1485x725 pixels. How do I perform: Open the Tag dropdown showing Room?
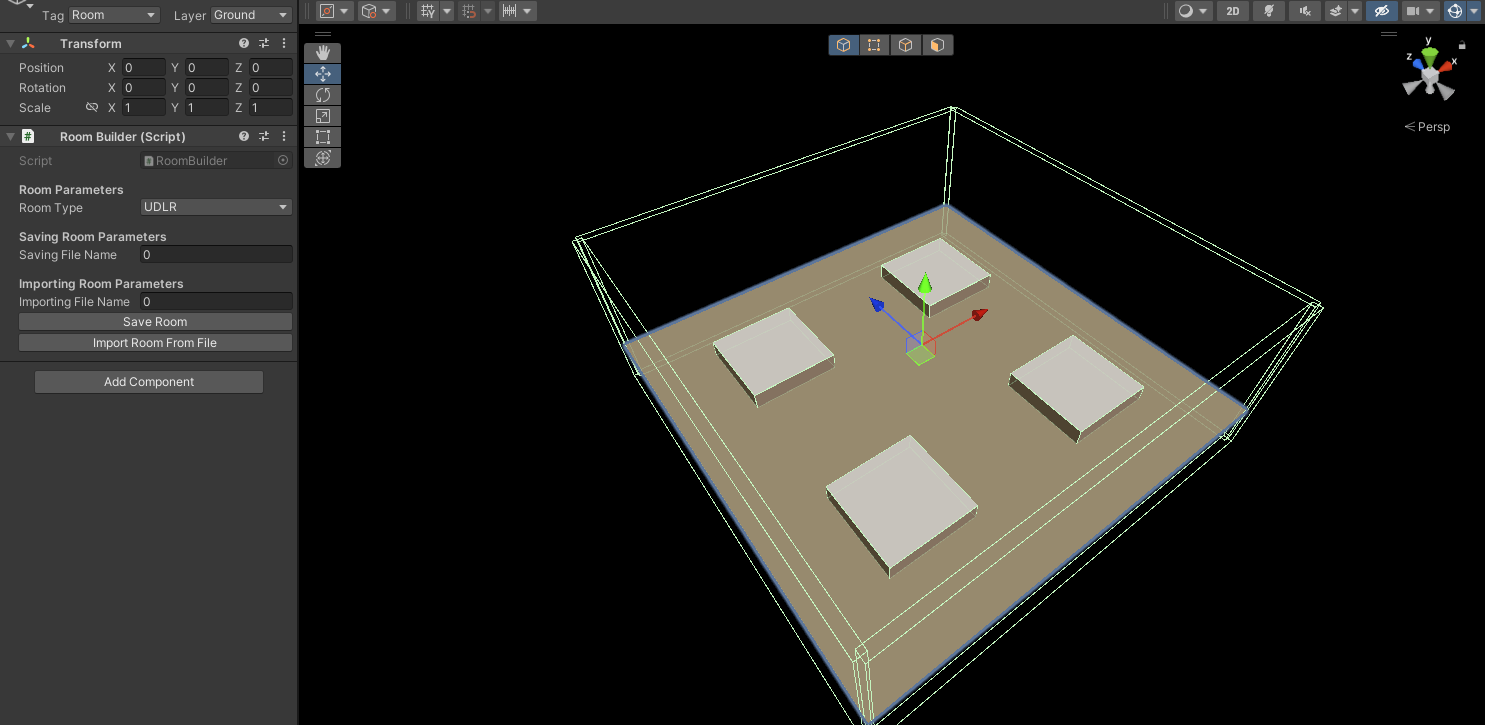[x=112, y=15]
